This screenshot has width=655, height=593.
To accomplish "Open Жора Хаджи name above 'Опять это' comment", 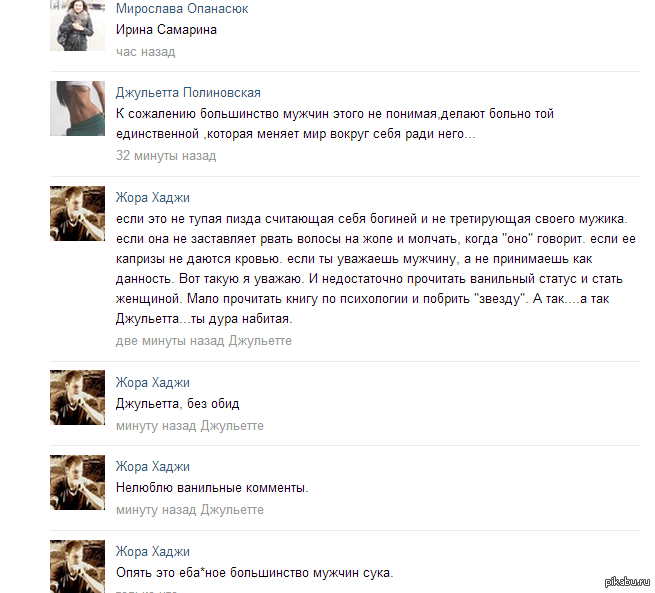I will point(152,552).
